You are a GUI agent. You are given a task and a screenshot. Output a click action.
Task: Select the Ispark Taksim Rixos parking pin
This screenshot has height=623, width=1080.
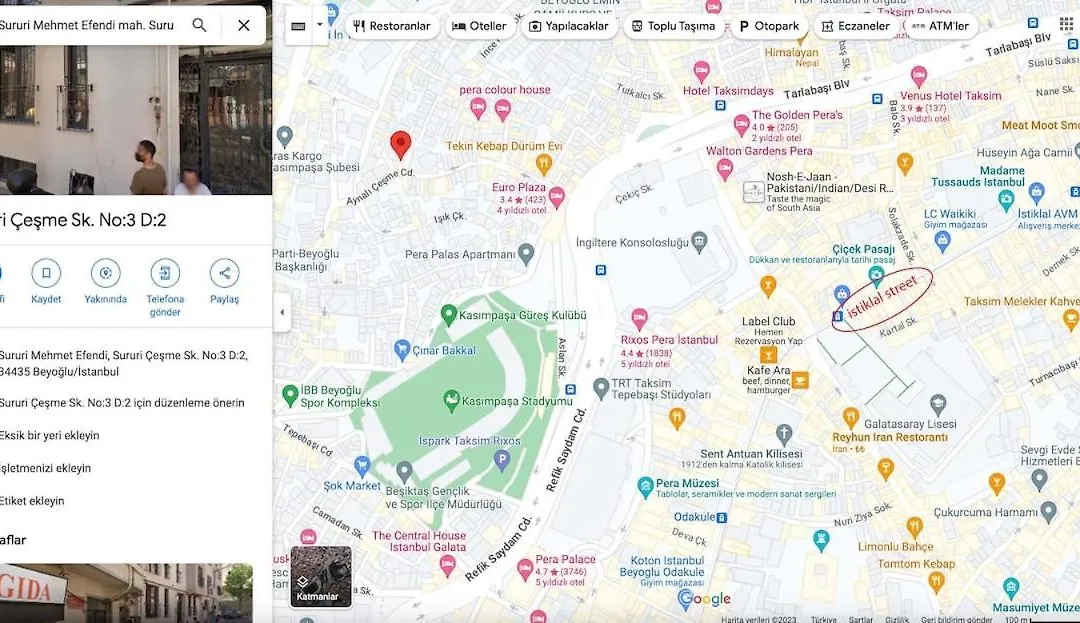click(x=502, y=460)
